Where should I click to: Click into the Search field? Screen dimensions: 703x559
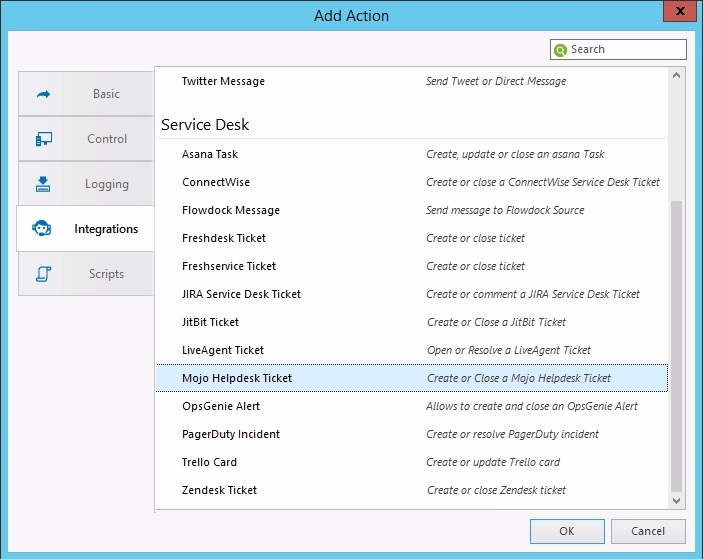click(x=618, y=49)
